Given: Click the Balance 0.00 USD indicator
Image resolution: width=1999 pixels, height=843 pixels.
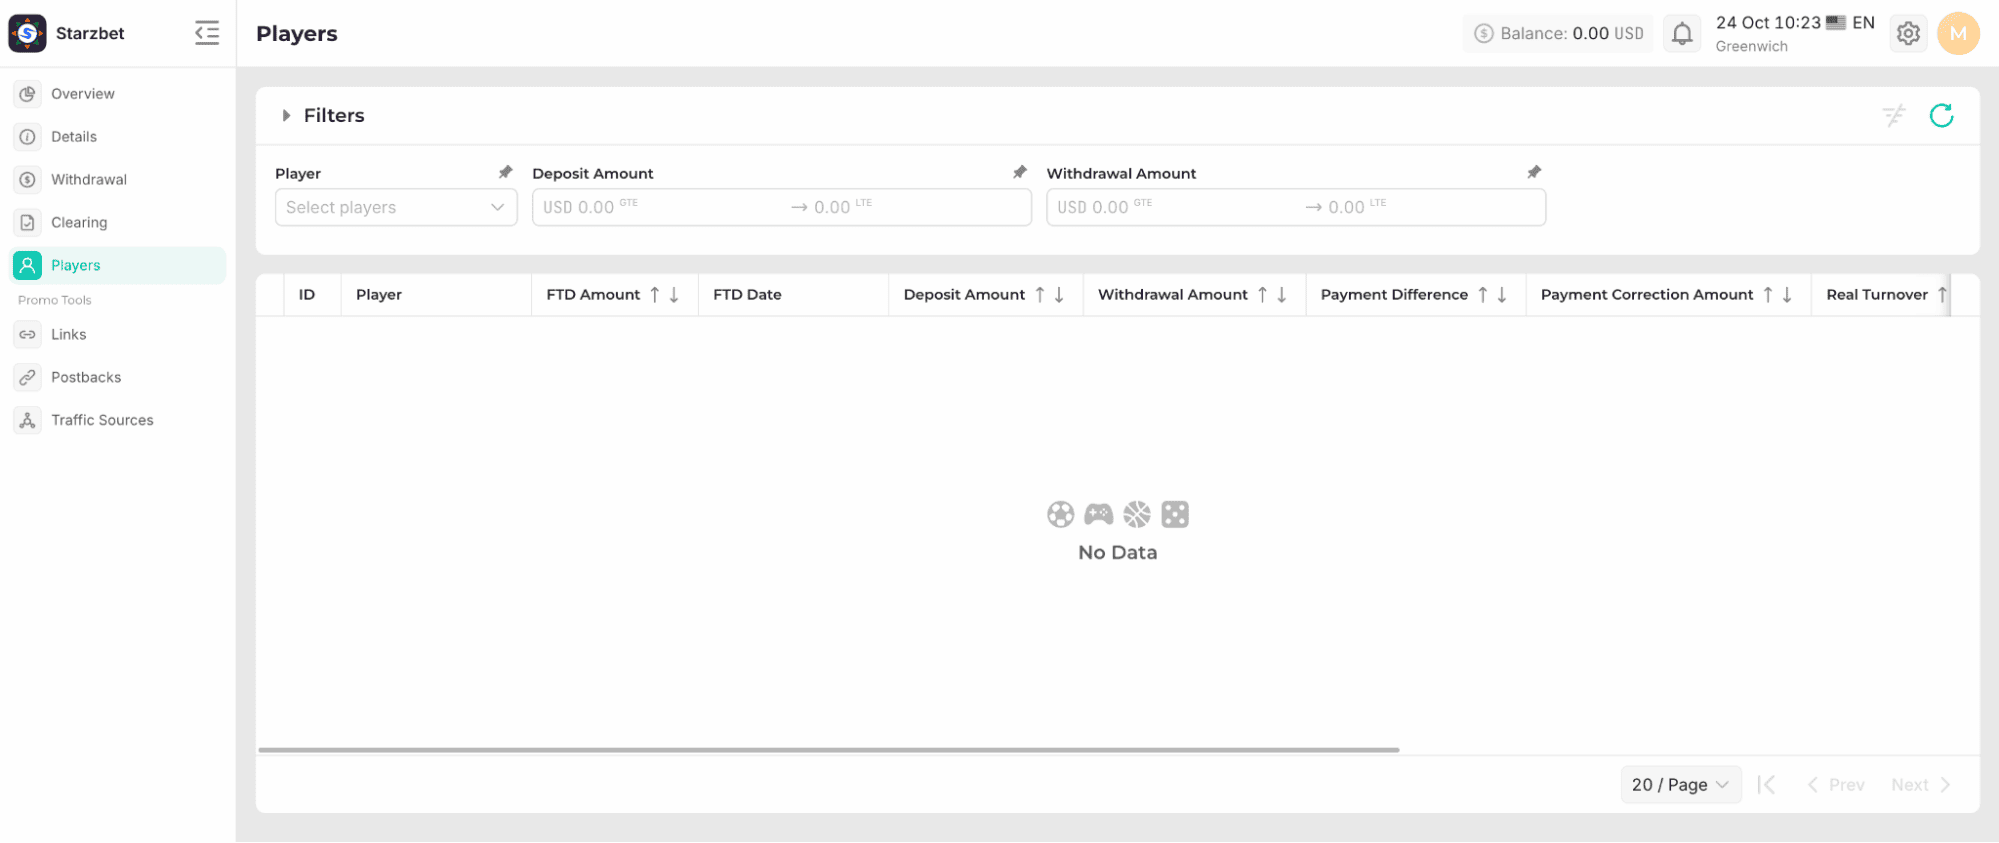Looking at the screenshot, I should (x=1558, y=34).
